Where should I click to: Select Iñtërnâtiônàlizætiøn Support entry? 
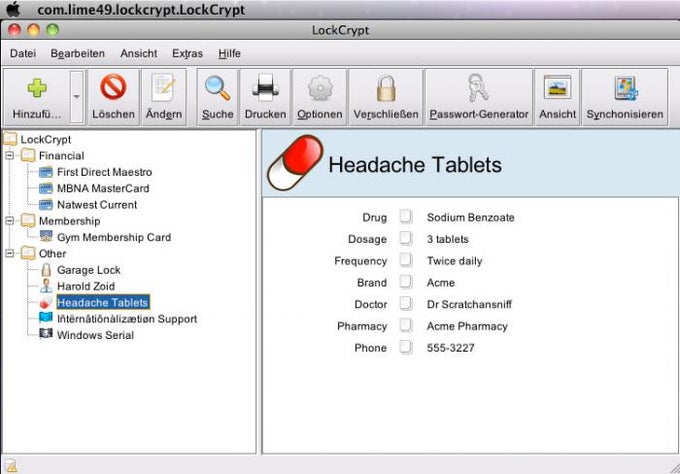127,319
